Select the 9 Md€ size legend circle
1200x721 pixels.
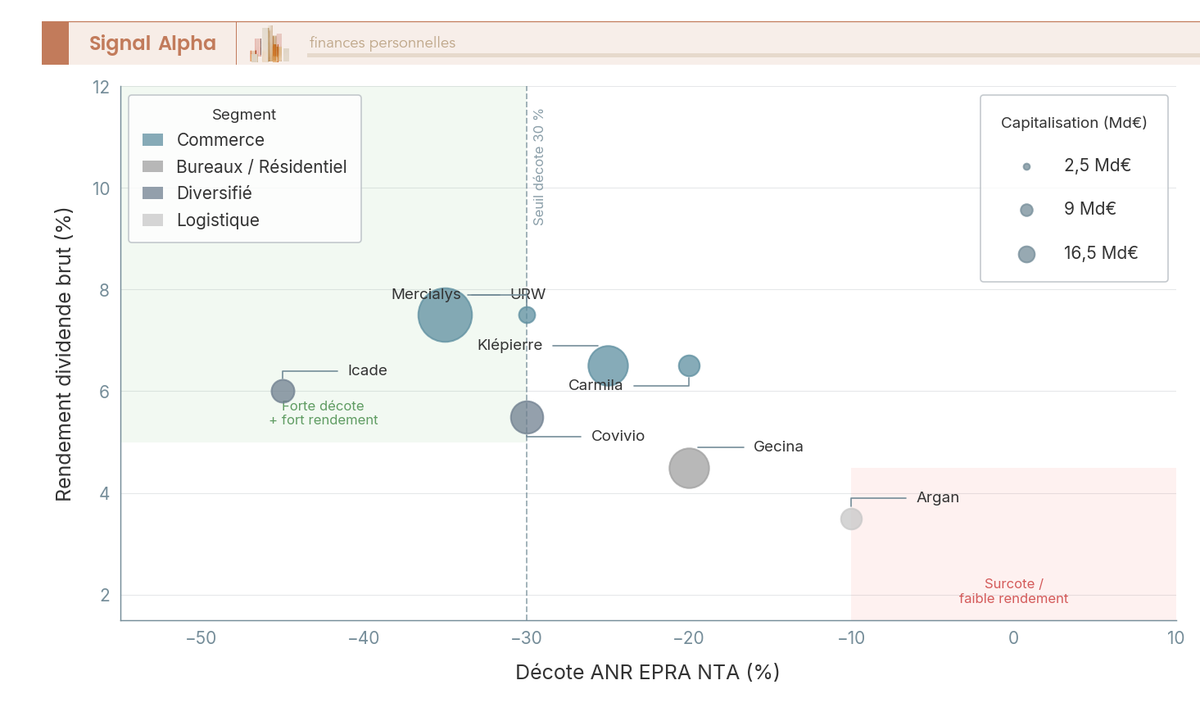point(1026,210)
